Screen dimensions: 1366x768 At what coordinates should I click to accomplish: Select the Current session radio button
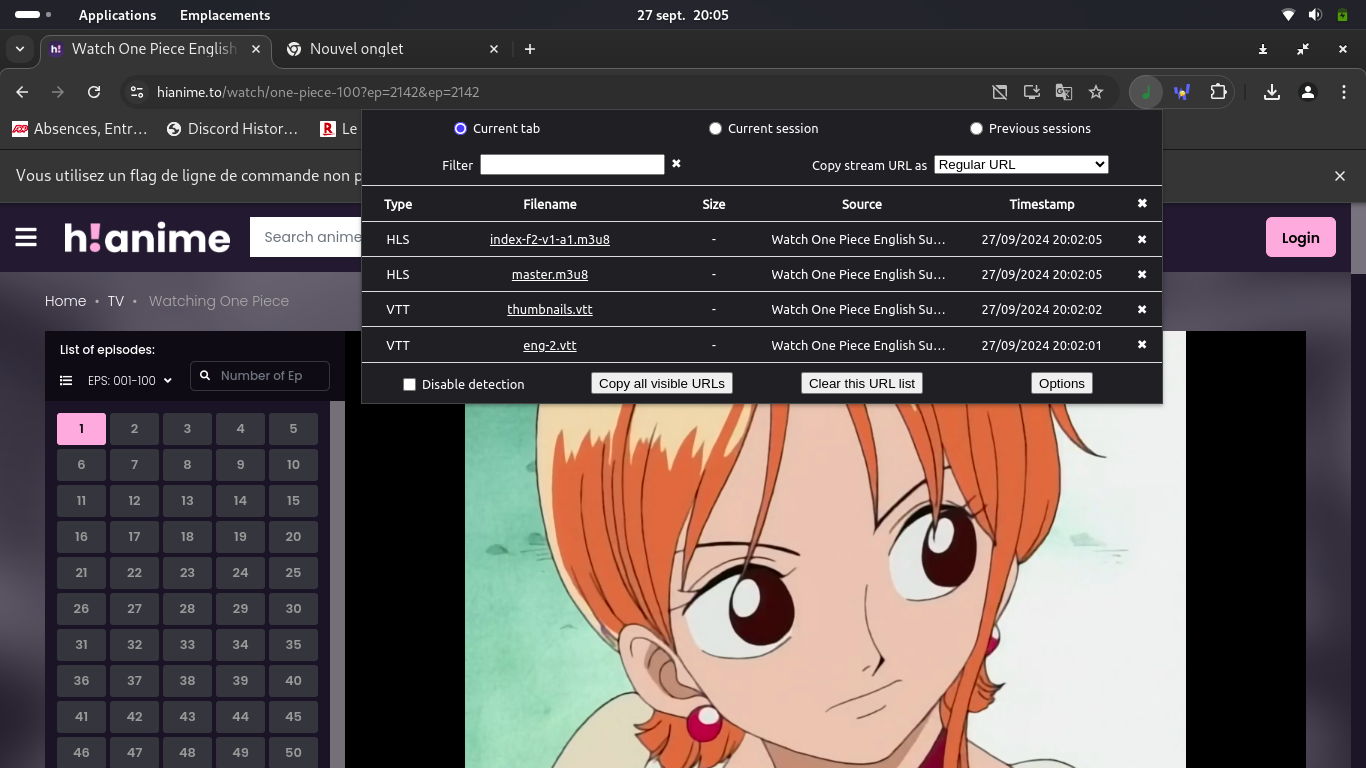tap(715, 128)
